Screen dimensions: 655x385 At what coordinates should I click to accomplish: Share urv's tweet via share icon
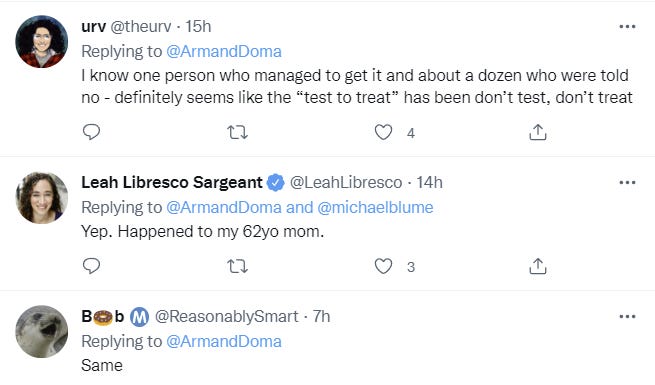(x=538, y=132)
